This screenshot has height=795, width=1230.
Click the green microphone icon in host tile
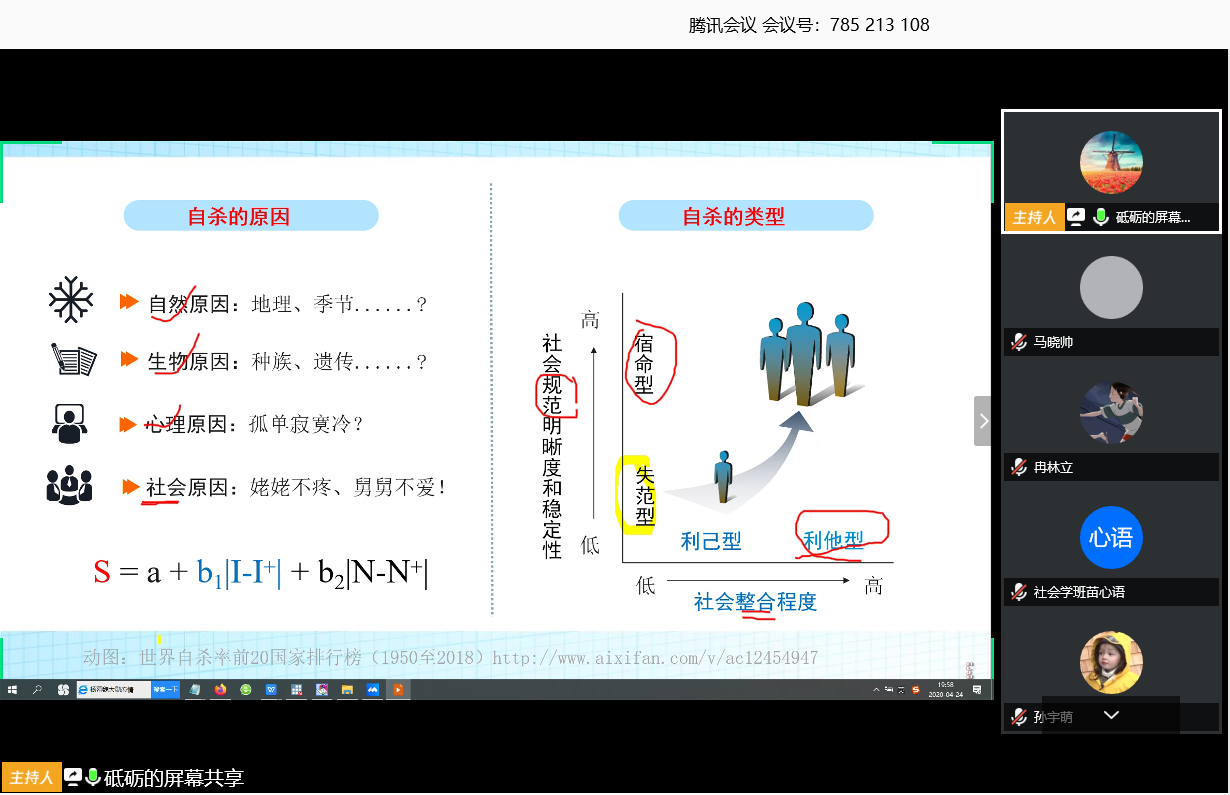1101,217
